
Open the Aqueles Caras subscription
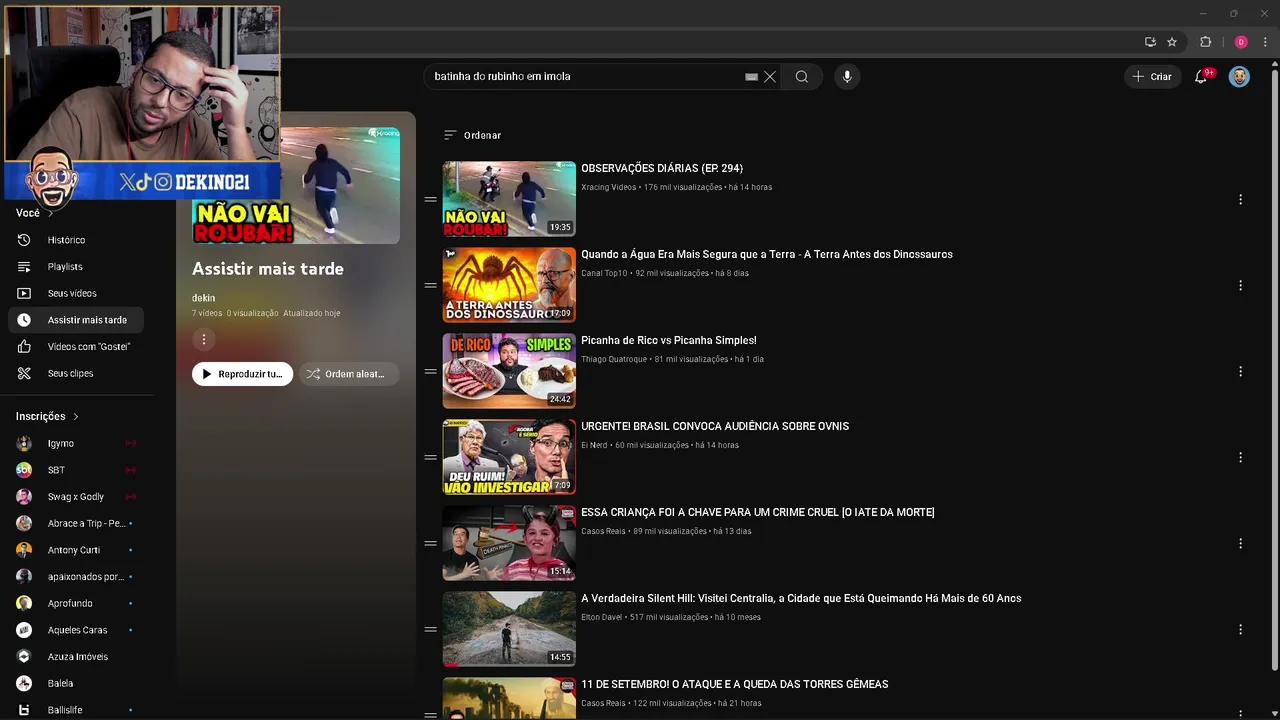click(x=76, y=630)
